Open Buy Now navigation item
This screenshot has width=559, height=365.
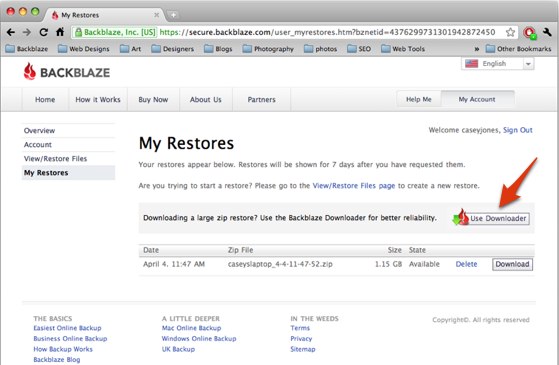click(153, 100)
